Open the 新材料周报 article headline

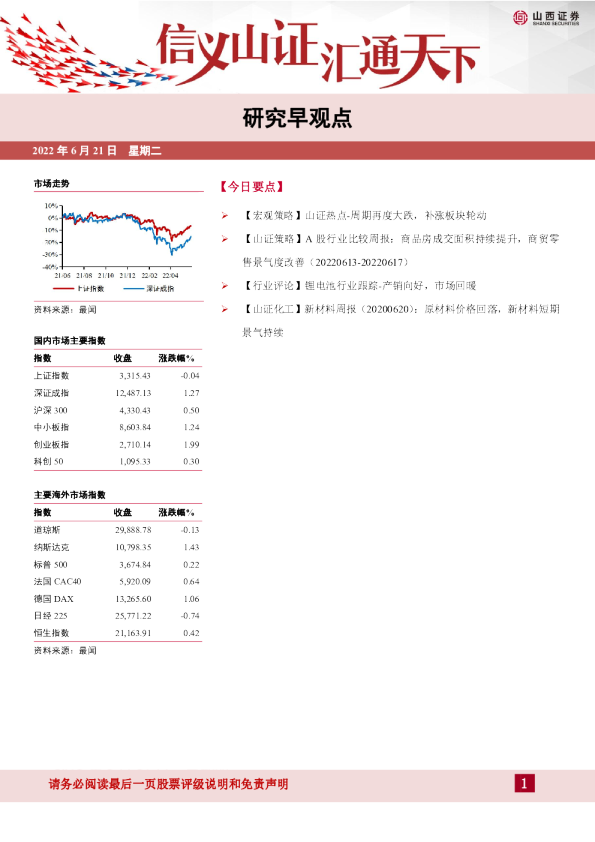(x=401, y=321)
